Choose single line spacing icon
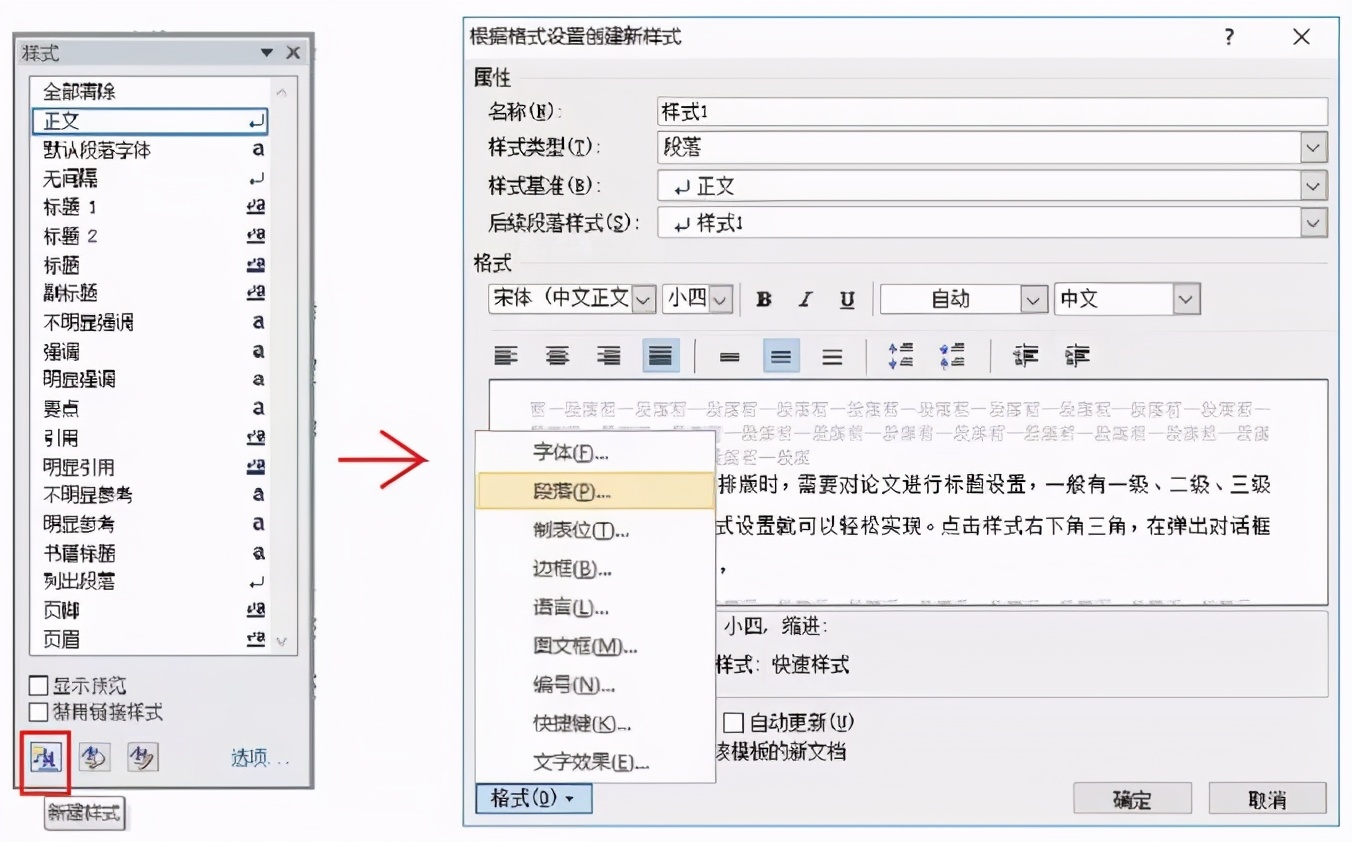 coord(730,356)
